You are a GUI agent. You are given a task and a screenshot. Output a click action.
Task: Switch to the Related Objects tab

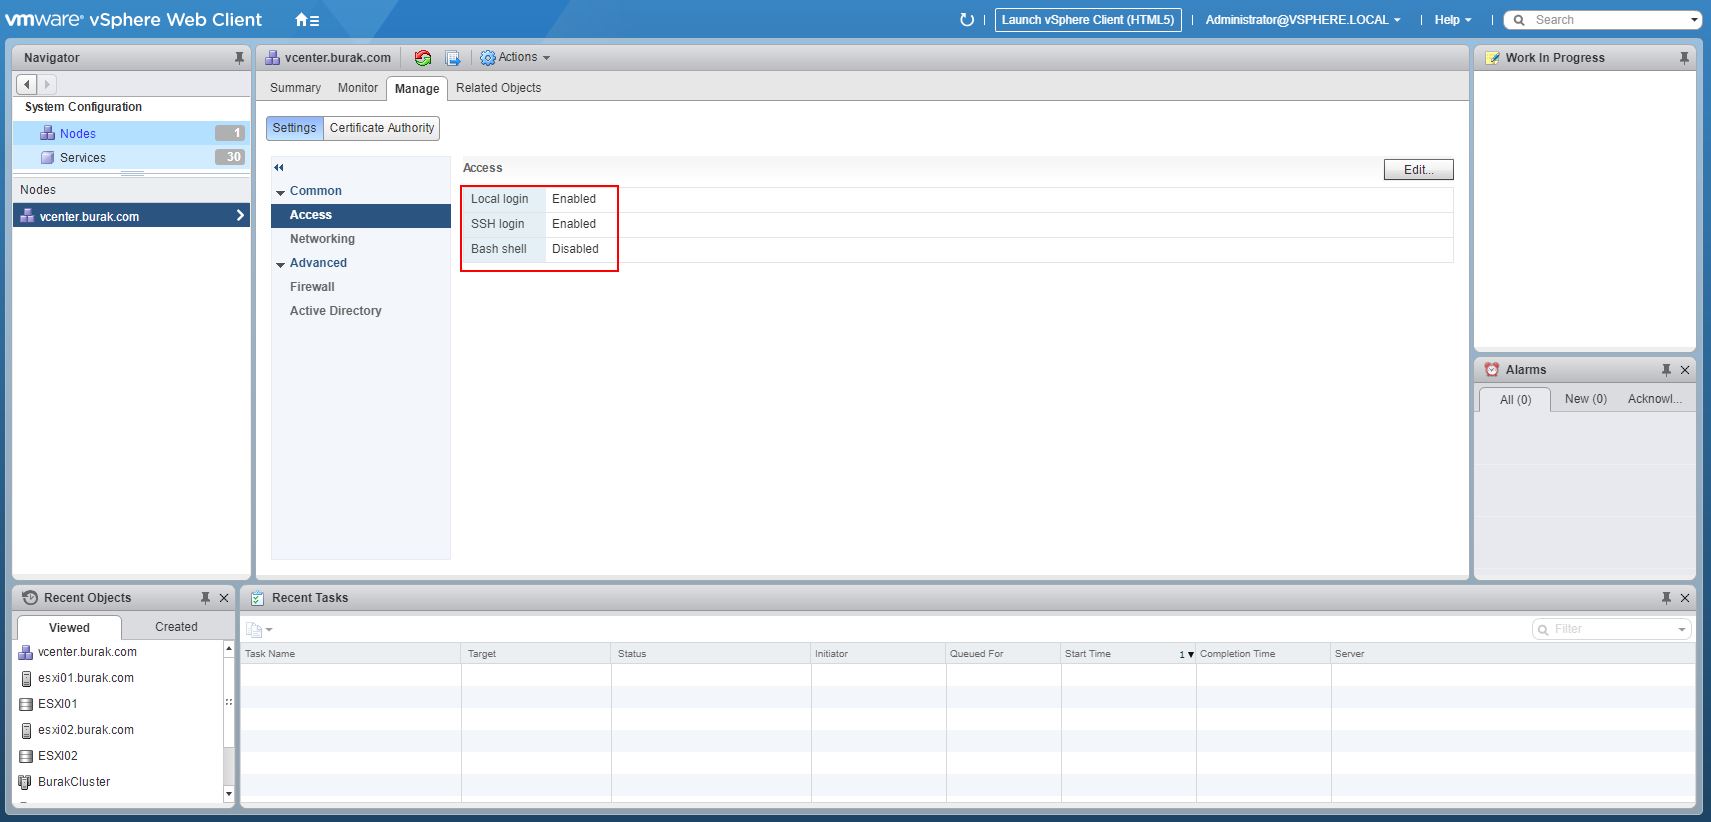(498, 88)
